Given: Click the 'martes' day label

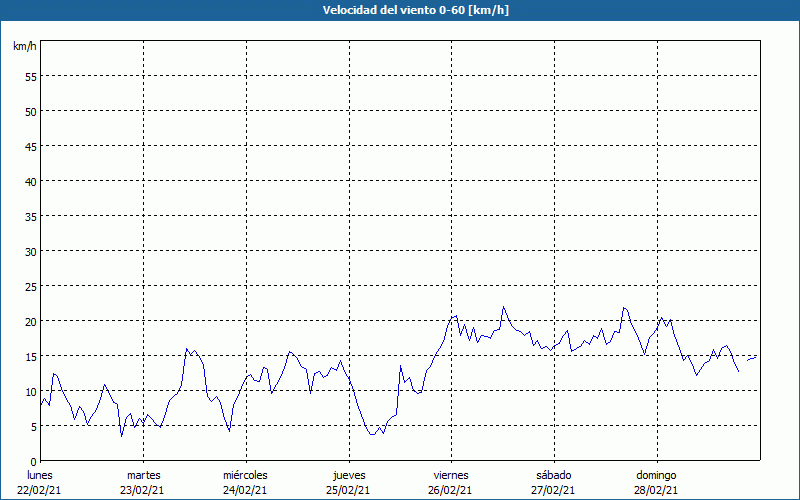Looking at the screenshot, I should pyautogui.click(x=143, y=475).
